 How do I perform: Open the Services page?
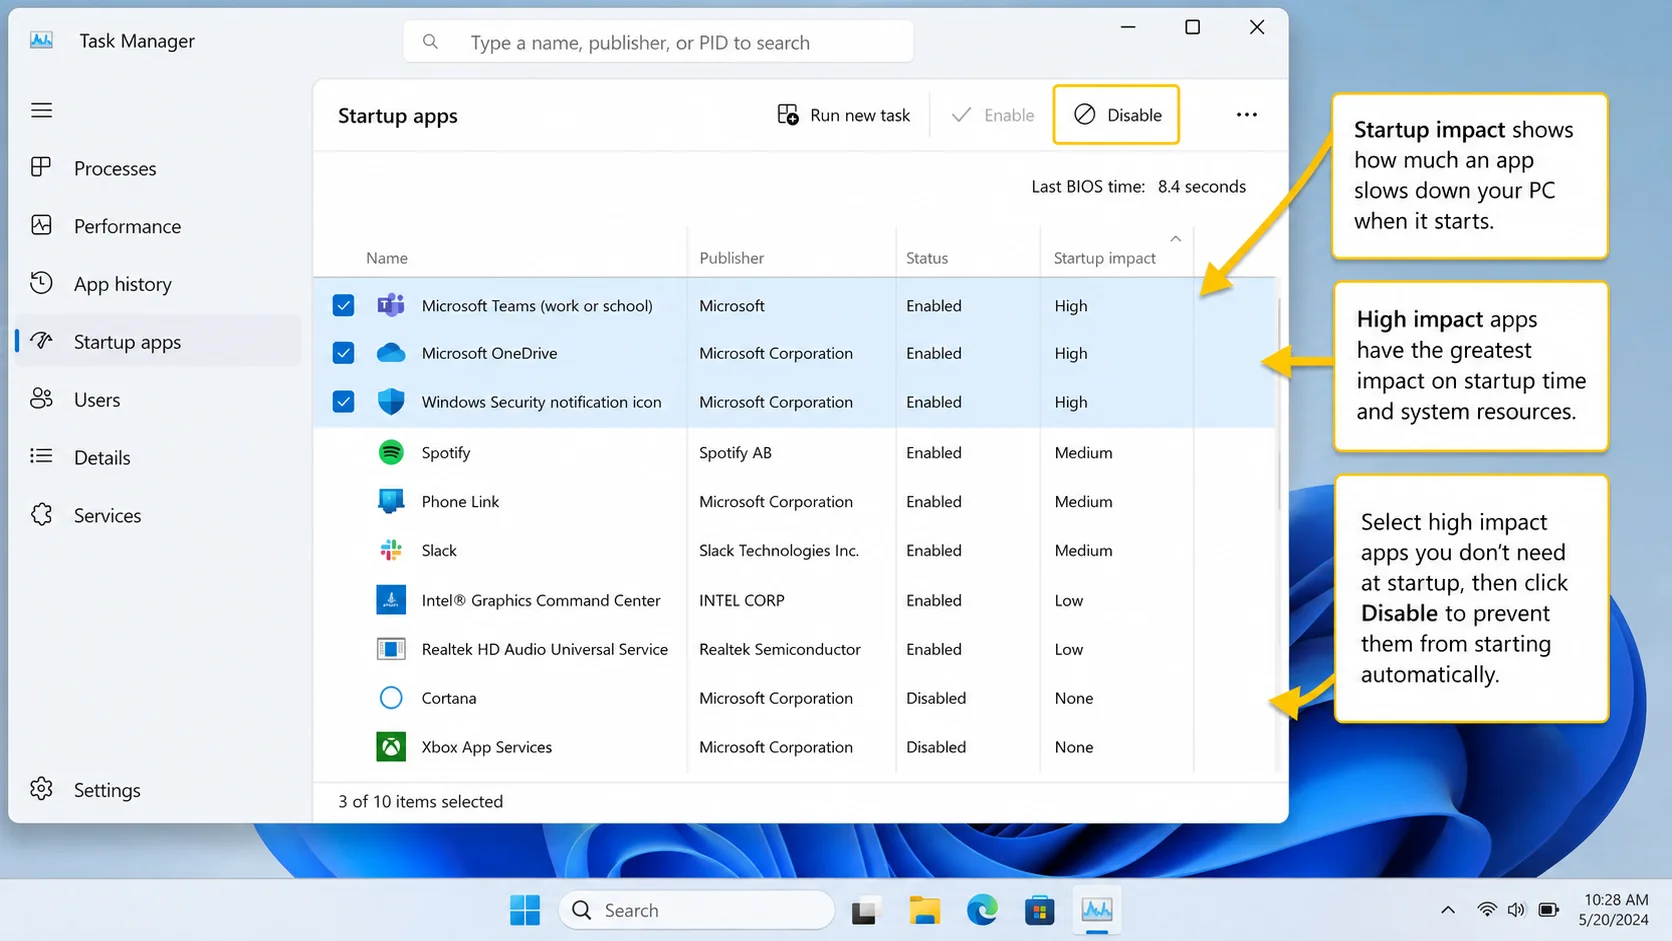click(x=158, y=515)
